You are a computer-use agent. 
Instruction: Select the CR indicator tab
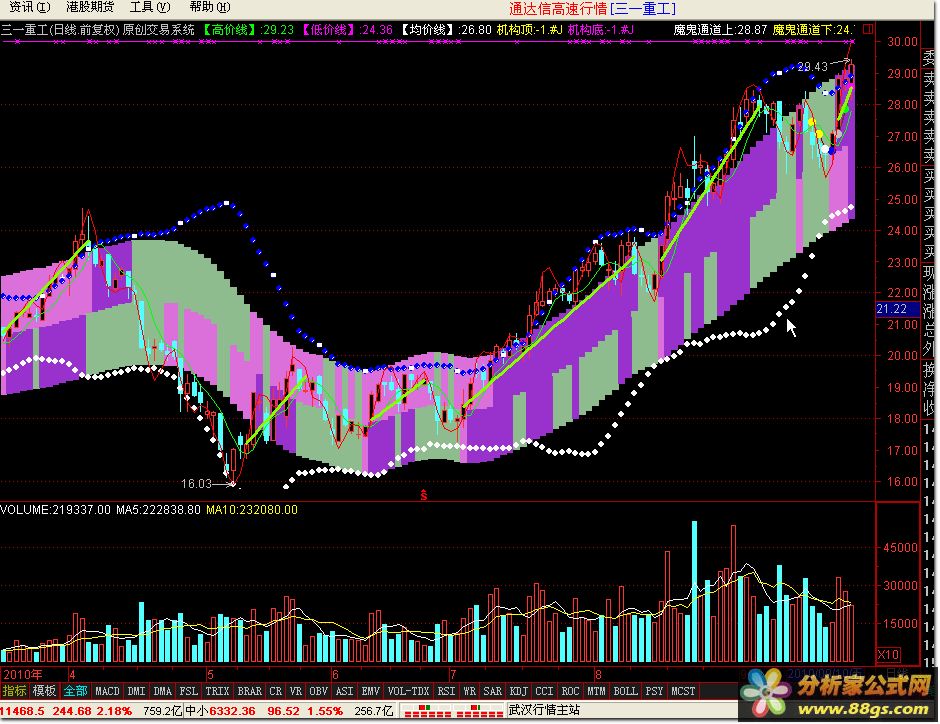tap(275, 691)
